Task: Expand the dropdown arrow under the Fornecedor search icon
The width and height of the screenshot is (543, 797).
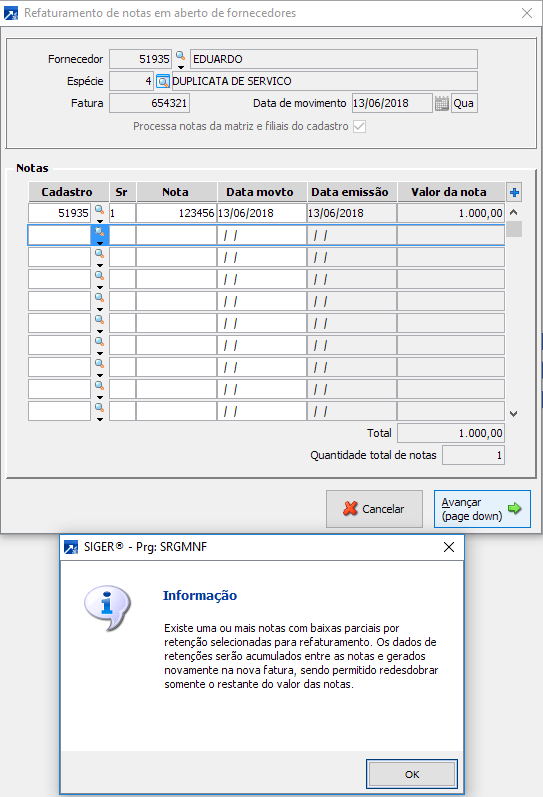Action: pos(180,67)
